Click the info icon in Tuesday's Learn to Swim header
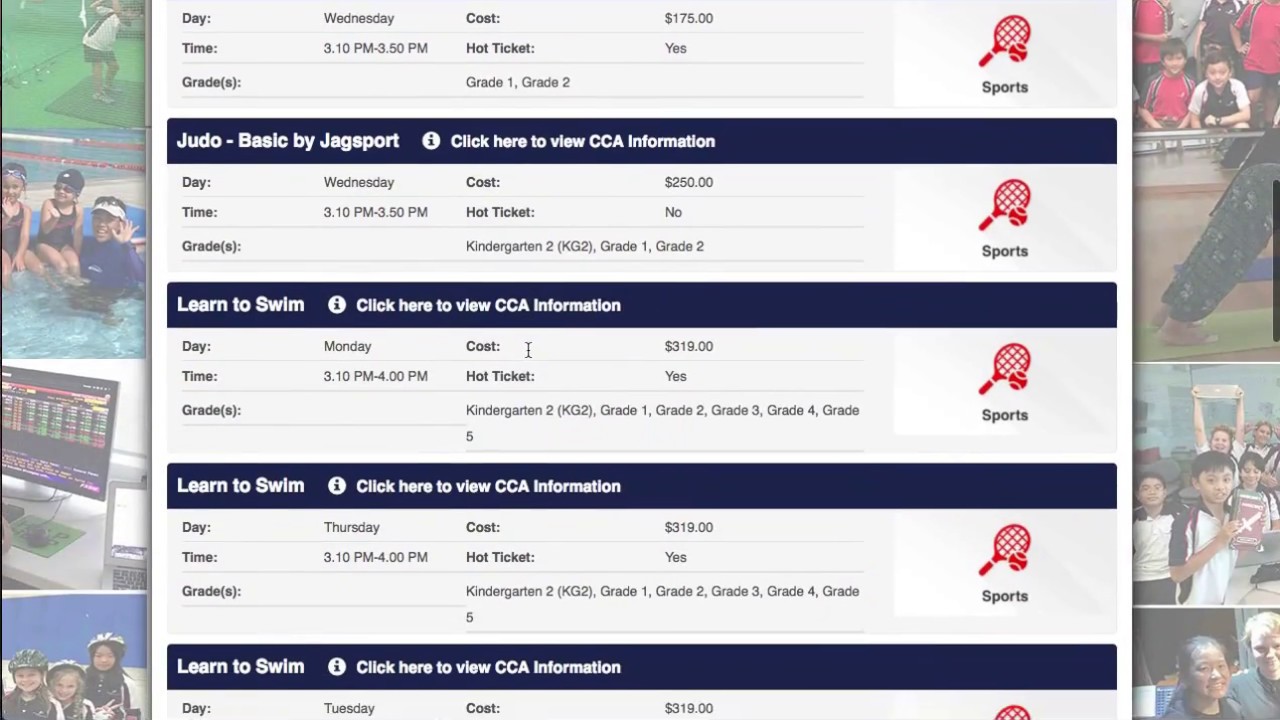 [337, 667]
